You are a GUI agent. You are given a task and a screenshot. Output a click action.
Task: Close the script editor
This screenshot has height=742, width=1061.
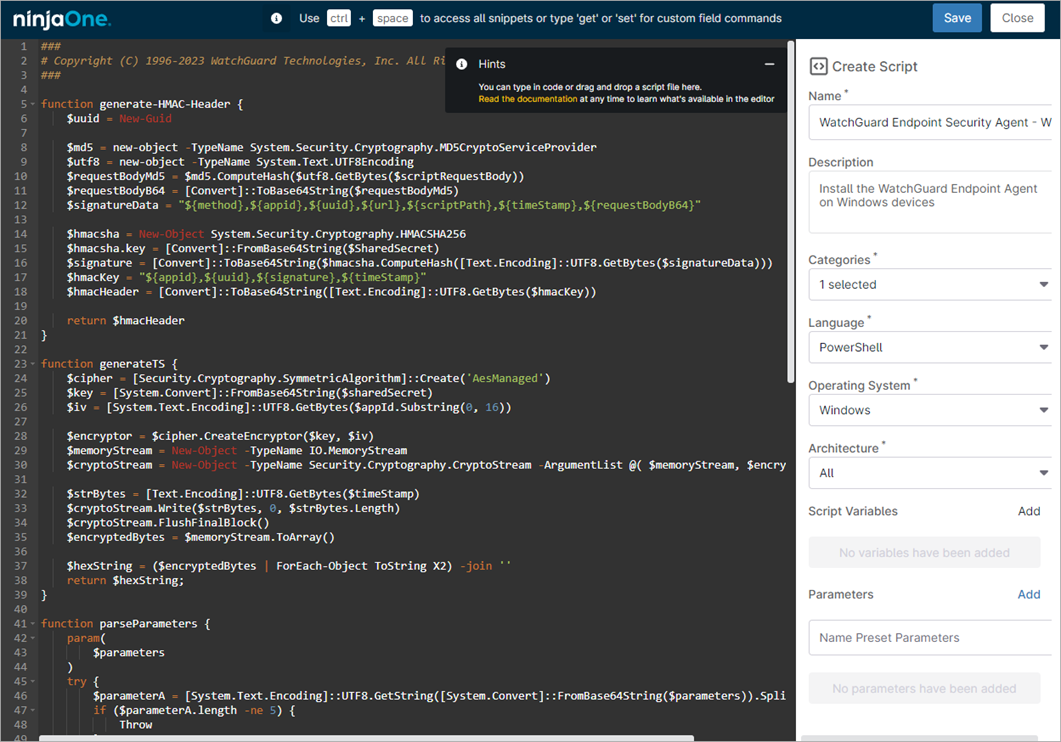1017,17
